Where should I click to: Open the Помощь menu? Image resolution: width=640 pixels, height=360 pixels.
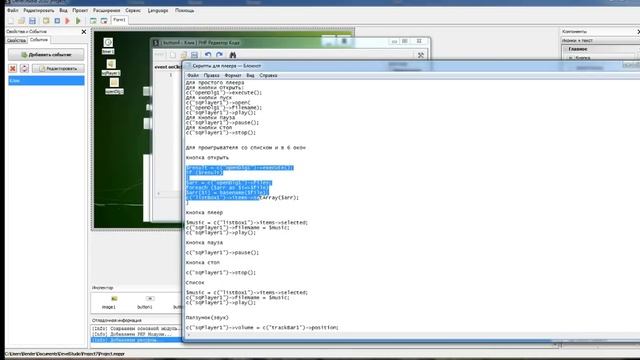pos(184,10)
